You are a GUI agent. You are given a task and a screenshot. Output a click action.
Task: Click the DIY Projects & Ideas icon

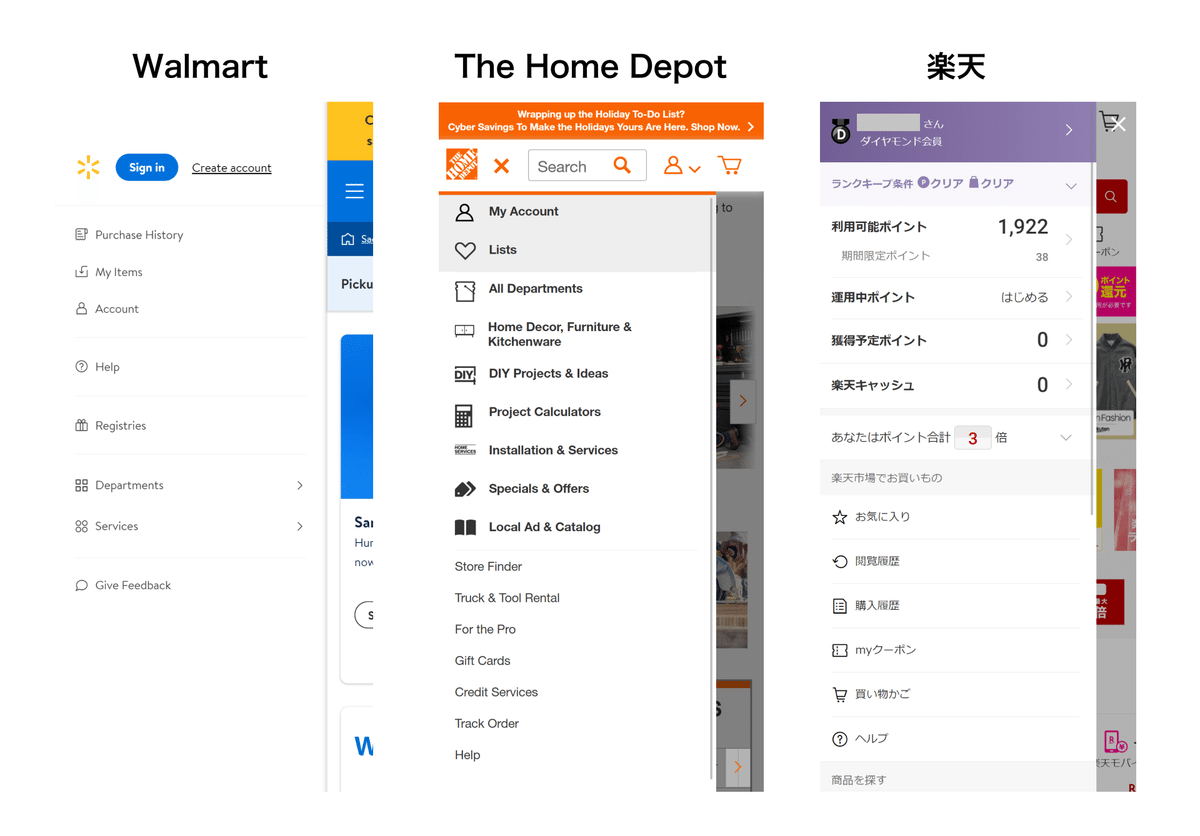tap(465, 374)
